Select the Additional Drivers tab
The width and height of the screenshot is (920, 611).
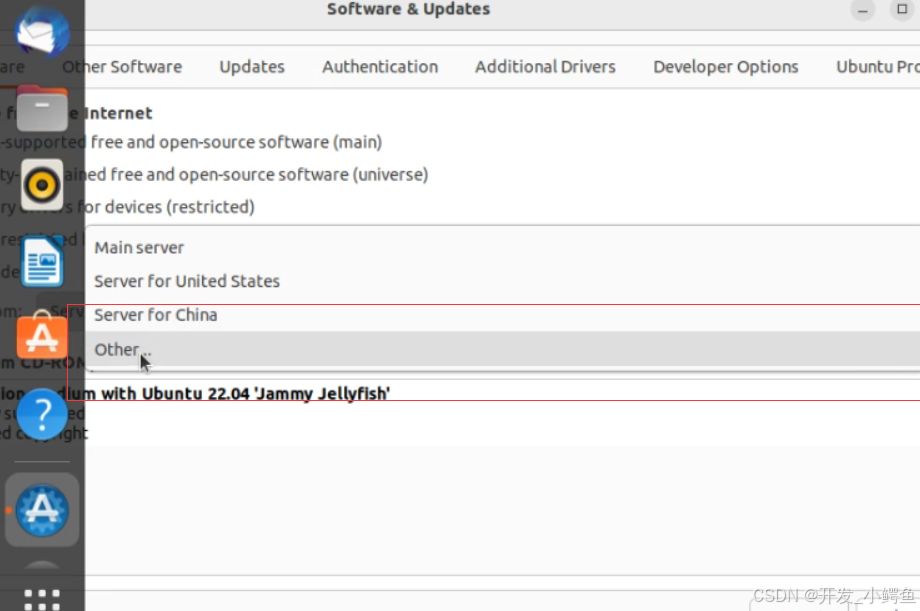click(x=545, y=67)
